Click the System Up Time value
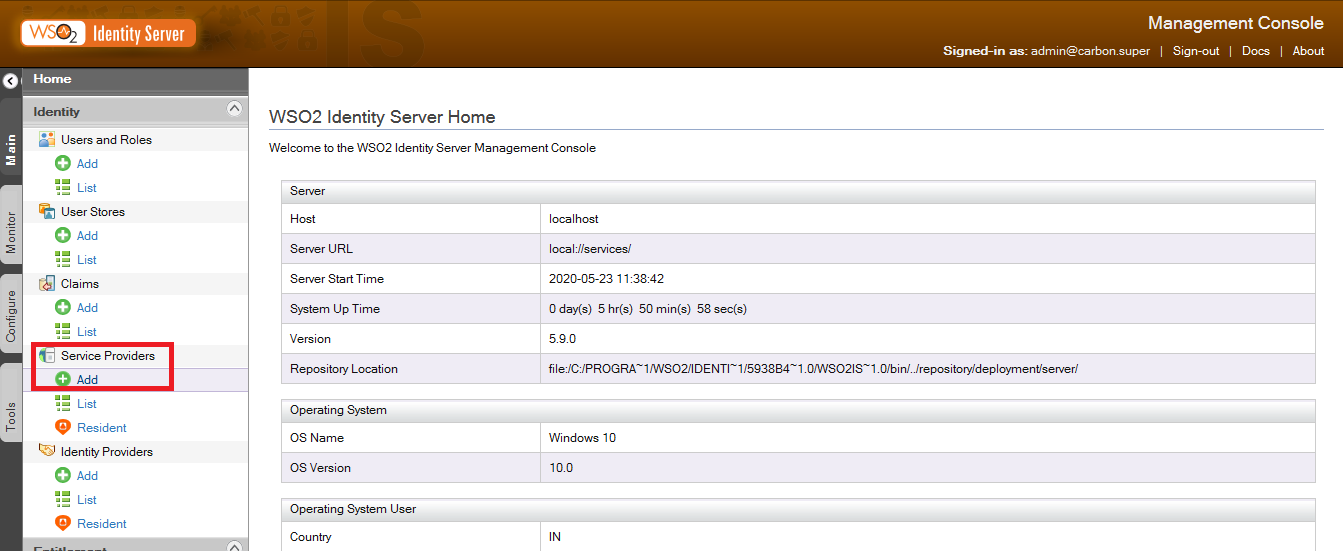The image size is (1343, 551). point(648,309)
